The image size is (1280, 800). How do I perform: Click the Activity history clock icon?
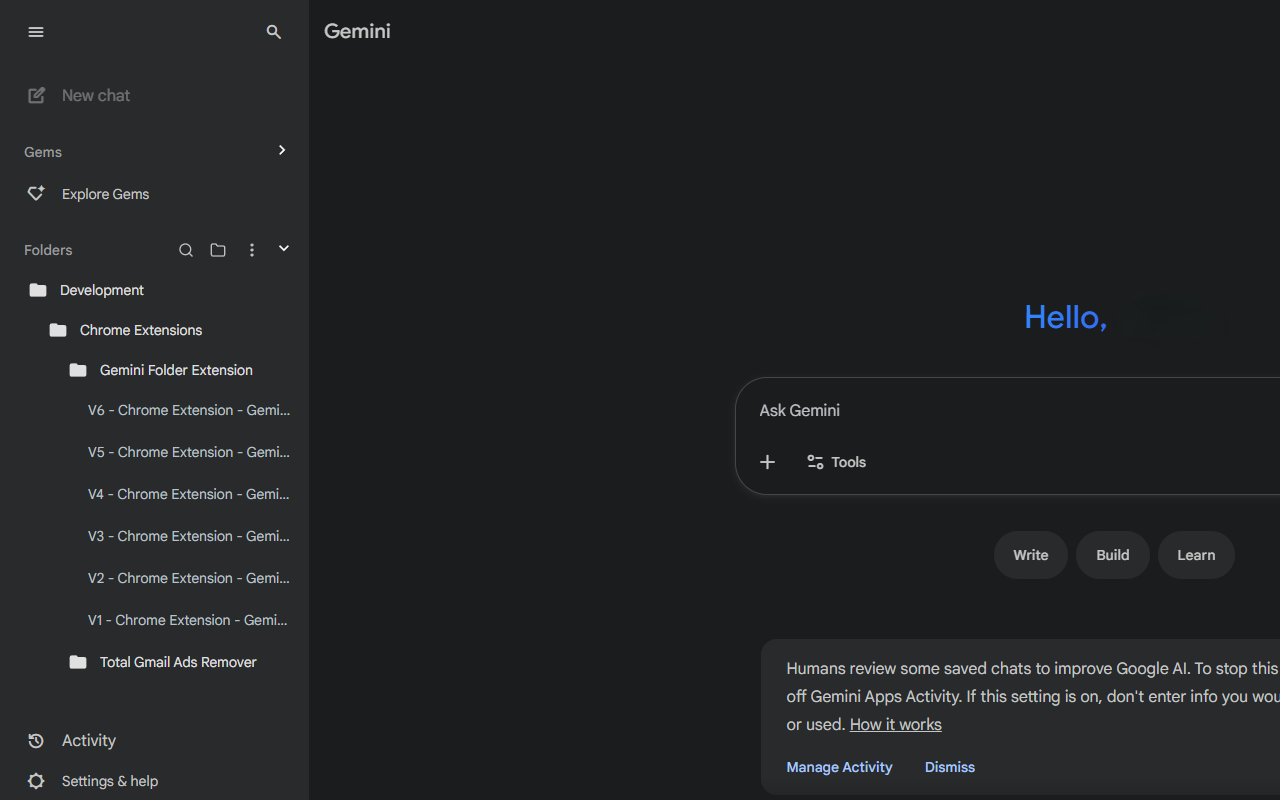(x=36, y=741)
